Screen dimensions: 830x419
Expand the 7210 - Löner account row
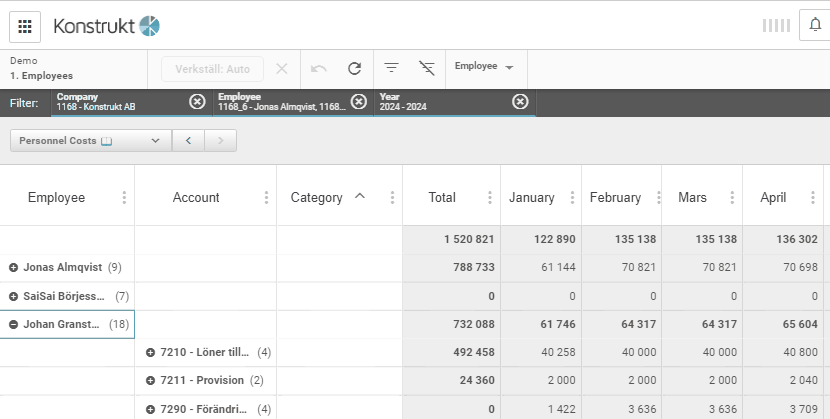pyautogui.click(x=151, y=352)
